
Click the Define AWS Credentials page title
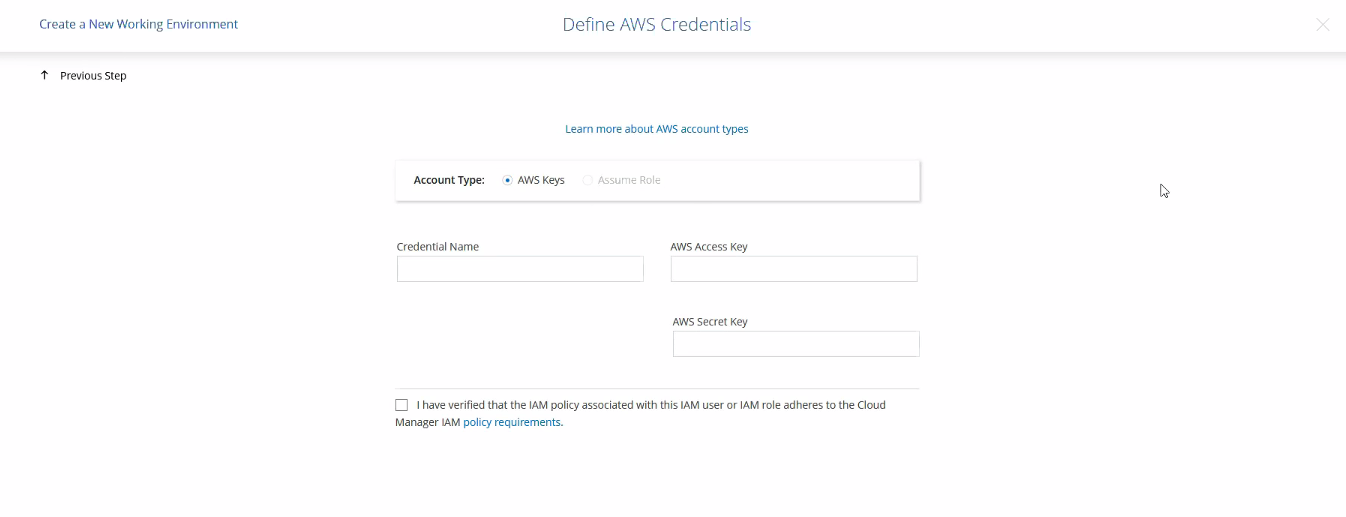656,25
